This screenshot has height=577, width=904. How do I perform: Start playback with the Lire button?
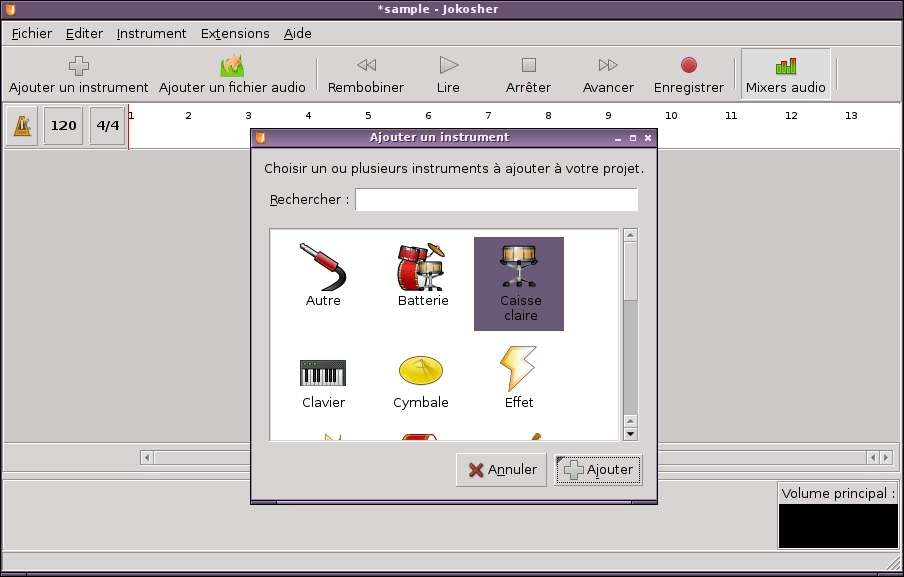coord(448,74)
